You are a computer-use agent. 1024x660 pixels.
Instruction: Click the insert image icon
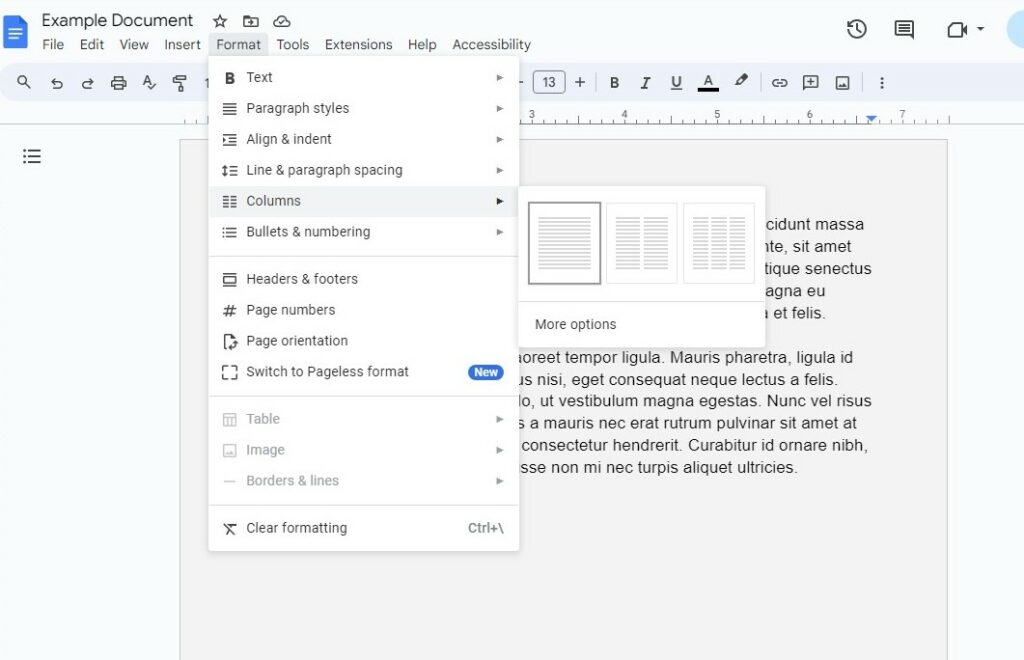[842, 83]
